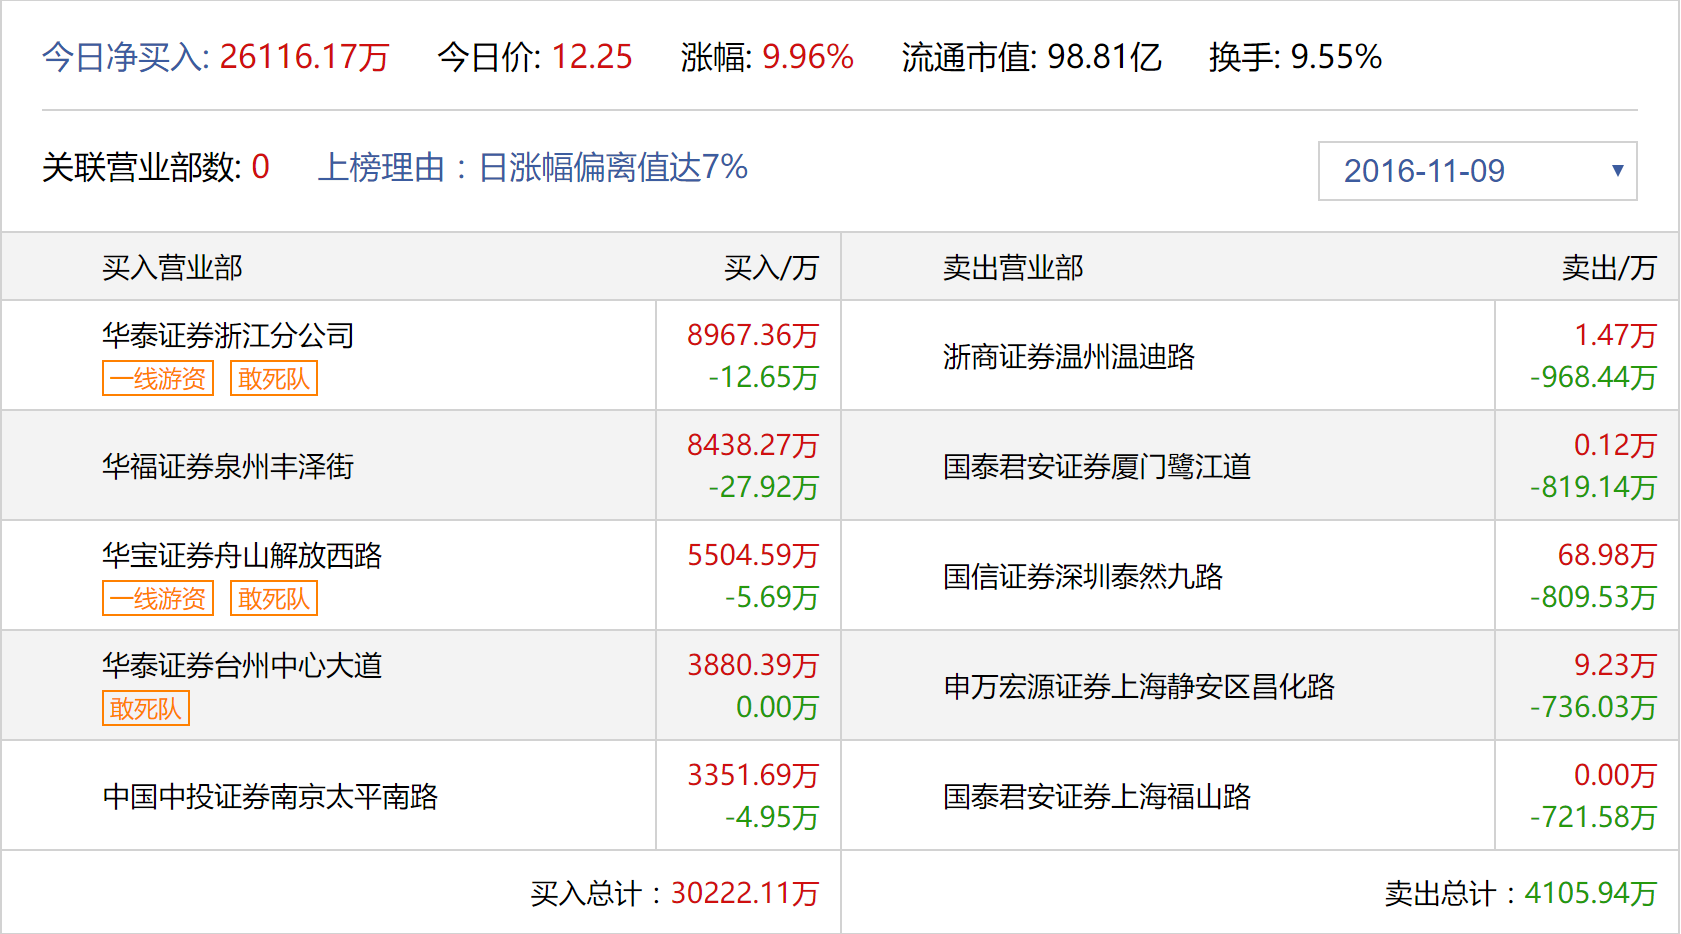Select the -721.58万 sell amount
Image resolution: width=1681 pixels, height=934 pixels.
(x=1593, y=817)
